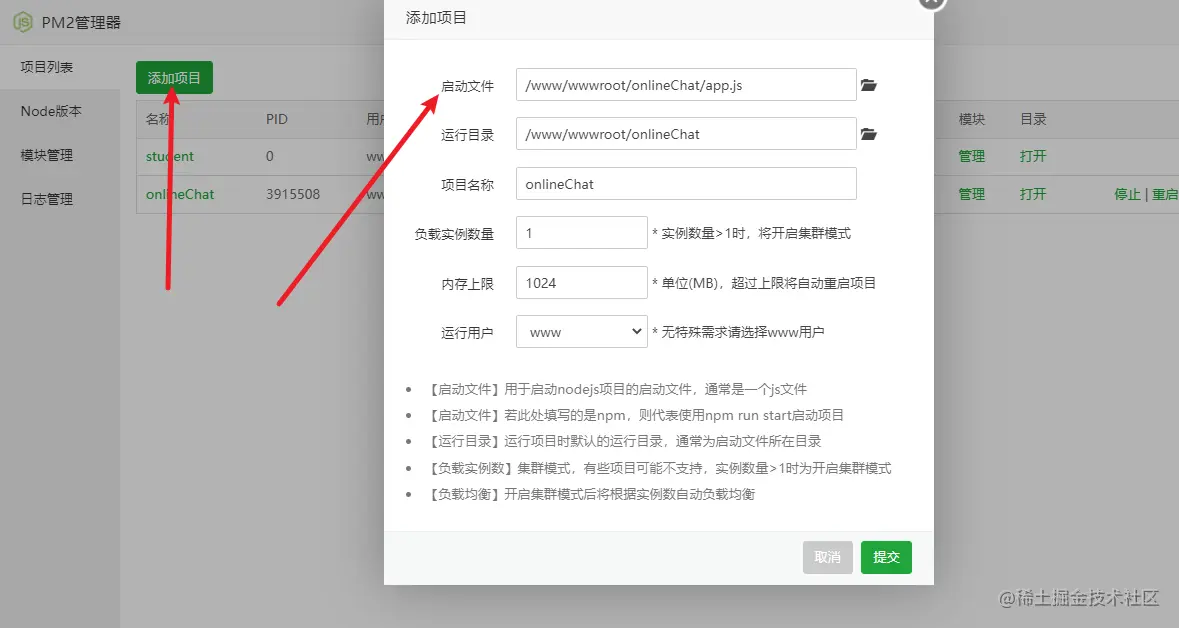Image resolution: width=1179 pixels, height=628 pixels.
Task: Click hint 无特殊需求请选择www用户
Action: [738, 332]
